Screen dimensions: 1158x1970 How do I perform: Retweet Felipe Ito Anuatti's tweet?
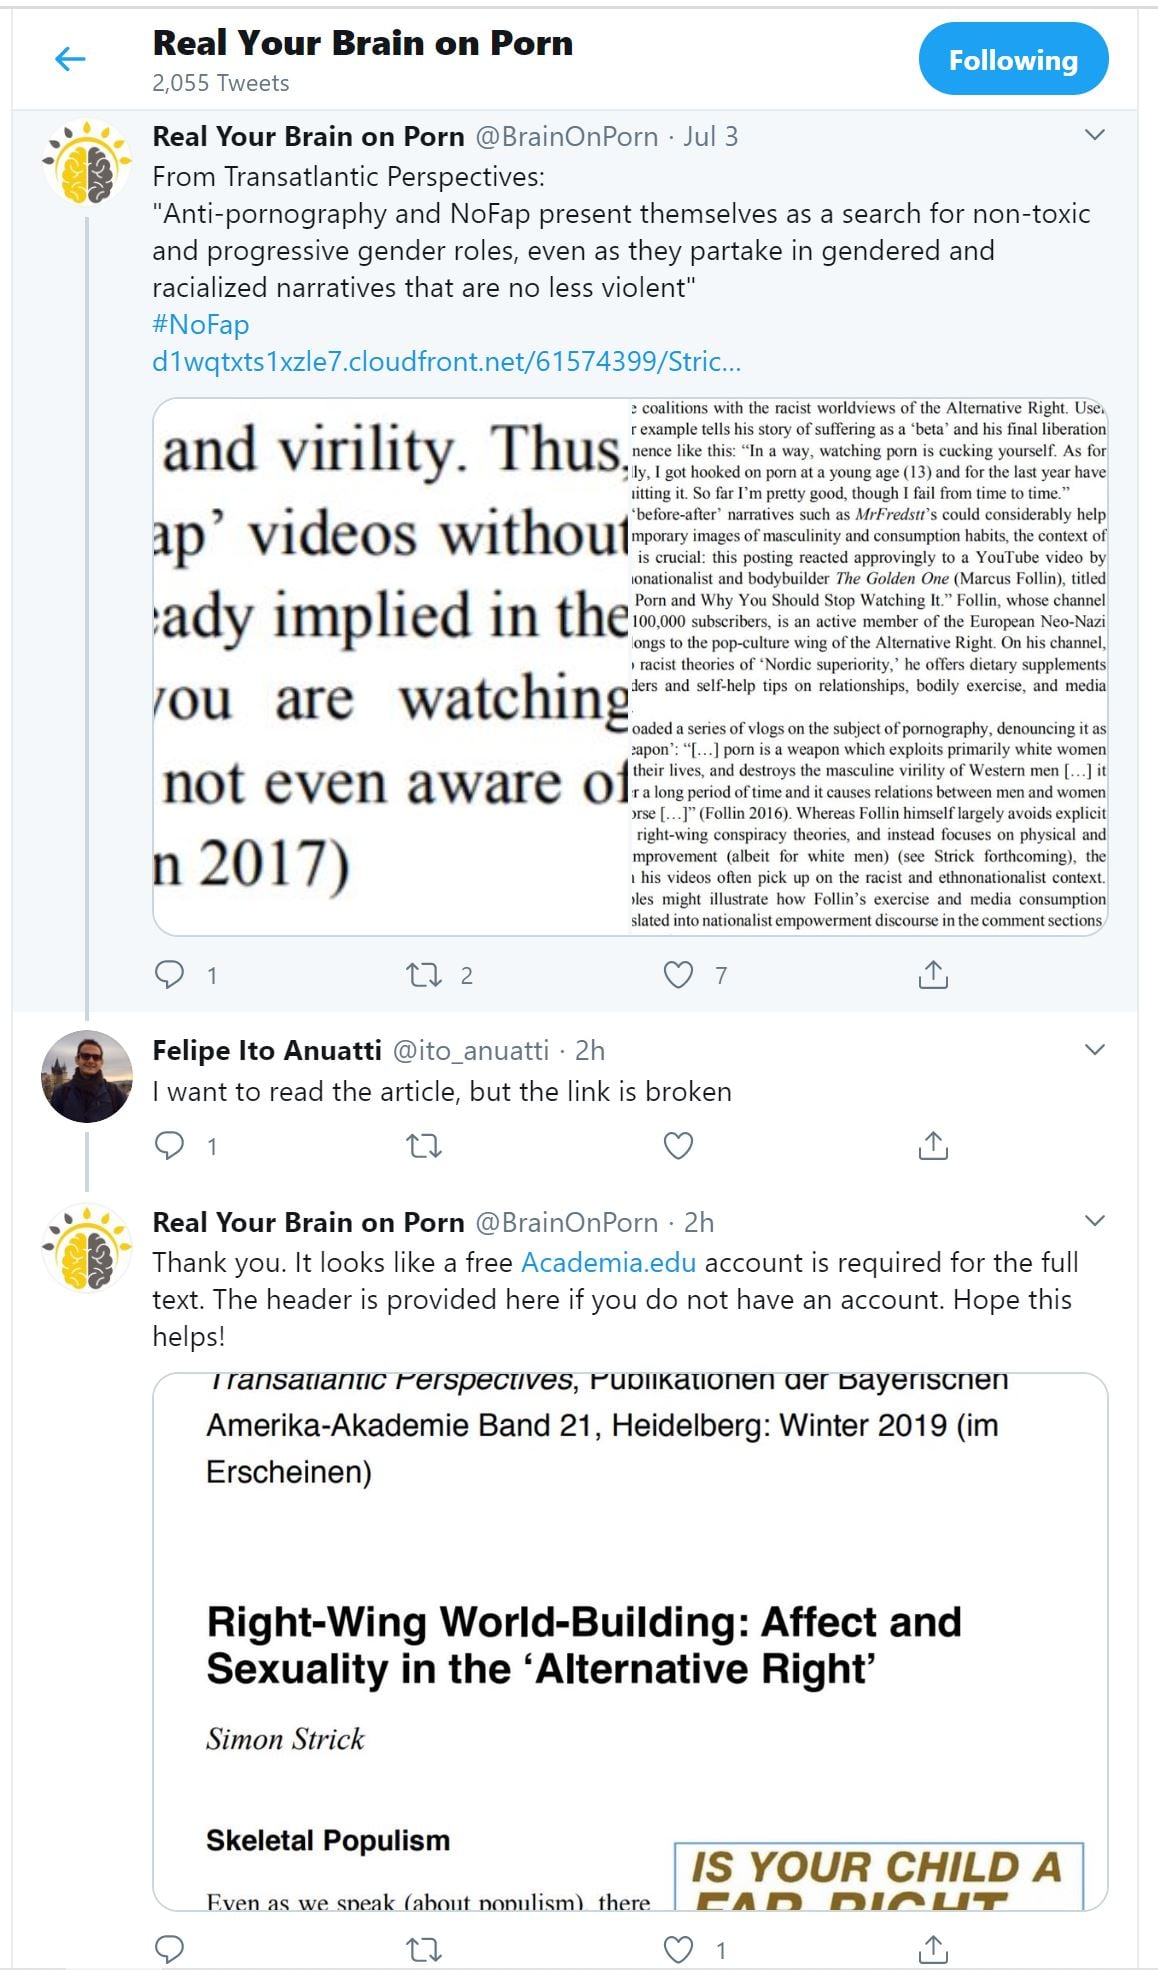pos(424,1145)
